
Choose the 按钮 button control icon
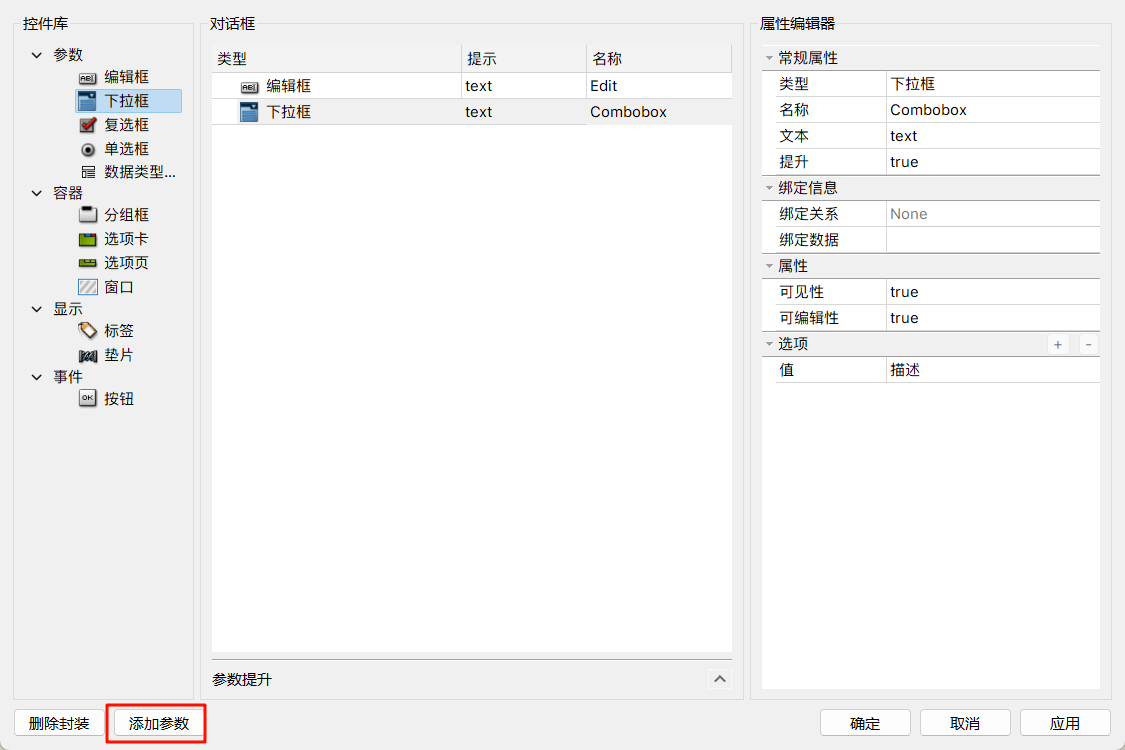point(88,399)
